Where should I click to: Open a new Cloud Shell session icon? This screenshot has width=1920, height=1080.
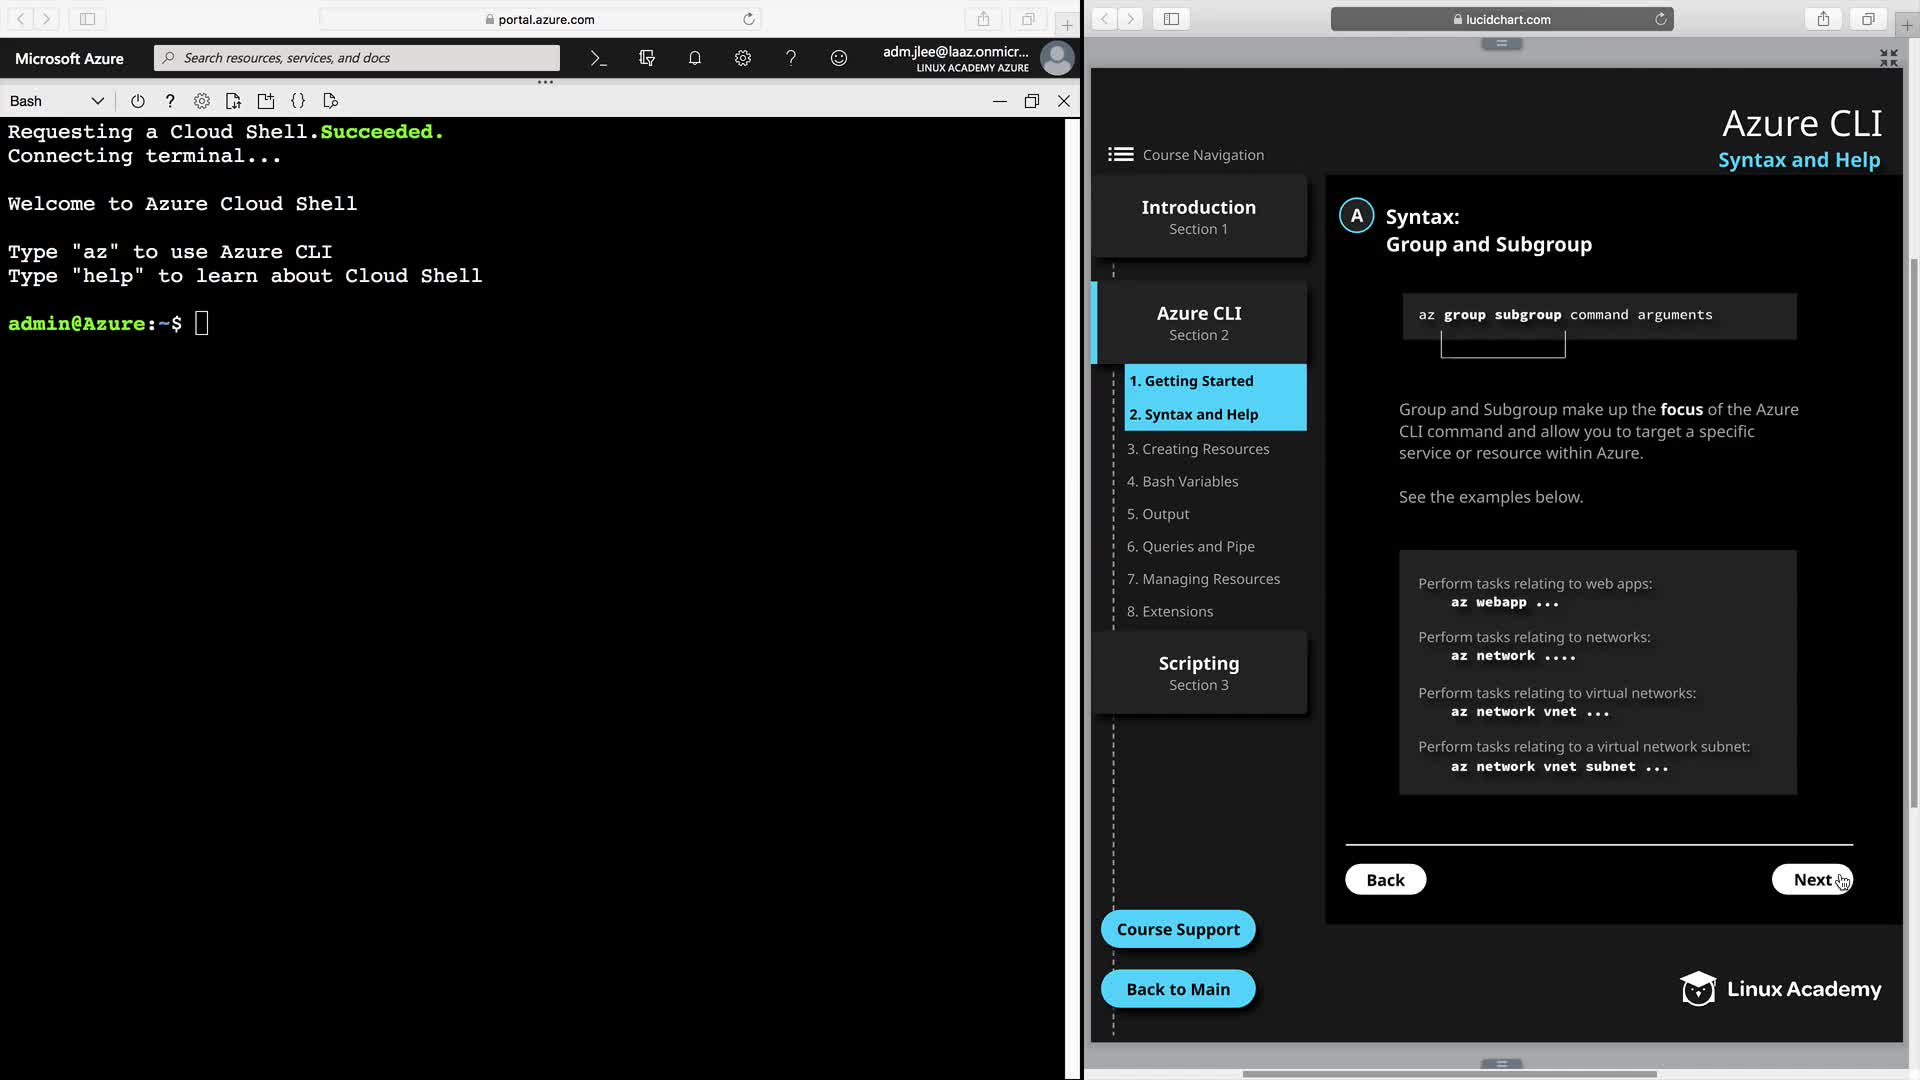pos(266,101)
